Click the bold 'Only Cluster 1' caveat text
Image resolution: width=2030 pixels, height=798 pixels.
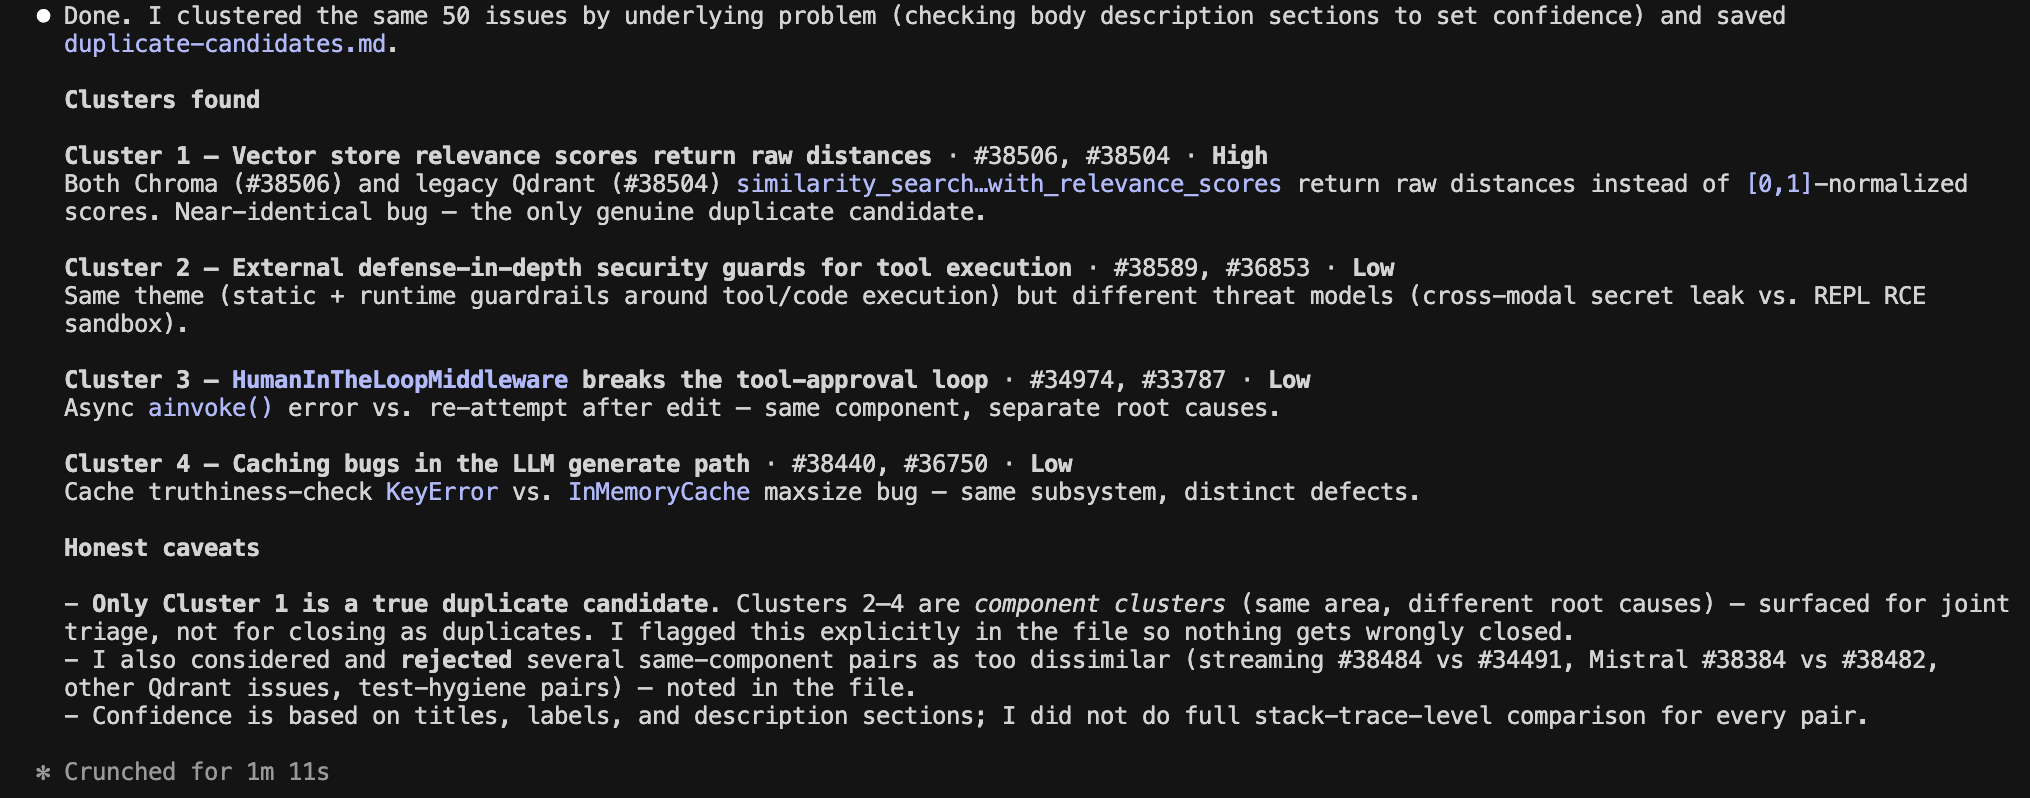tap(406, 604)
